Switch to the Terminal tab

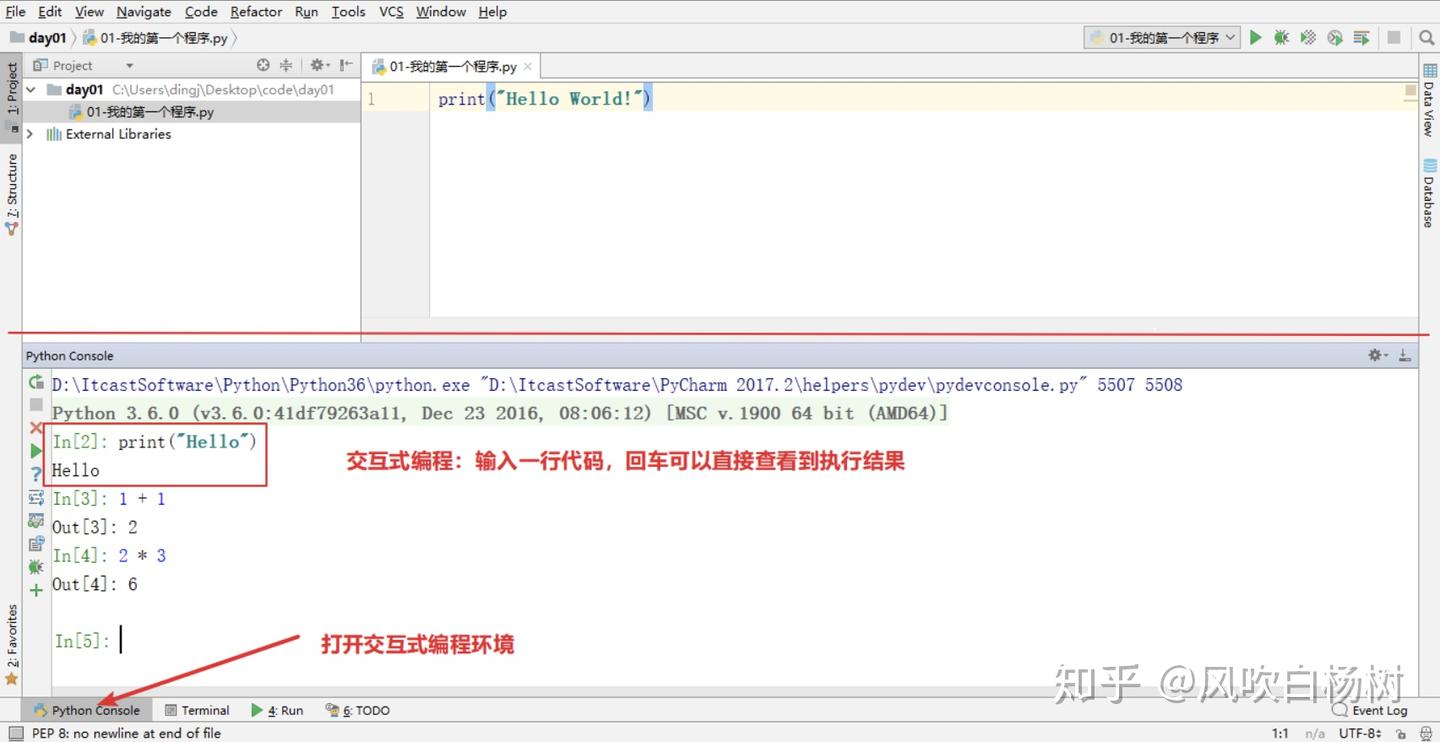coord(204,710)
